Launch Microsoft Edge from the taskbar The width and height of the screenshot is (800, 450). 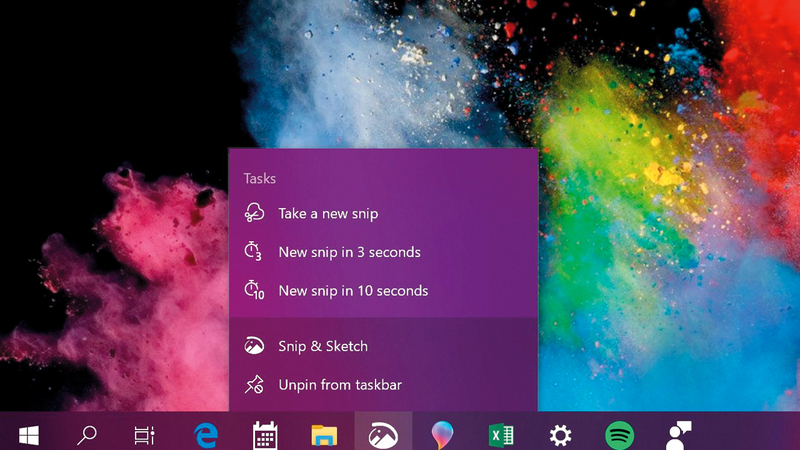point(206,435)
